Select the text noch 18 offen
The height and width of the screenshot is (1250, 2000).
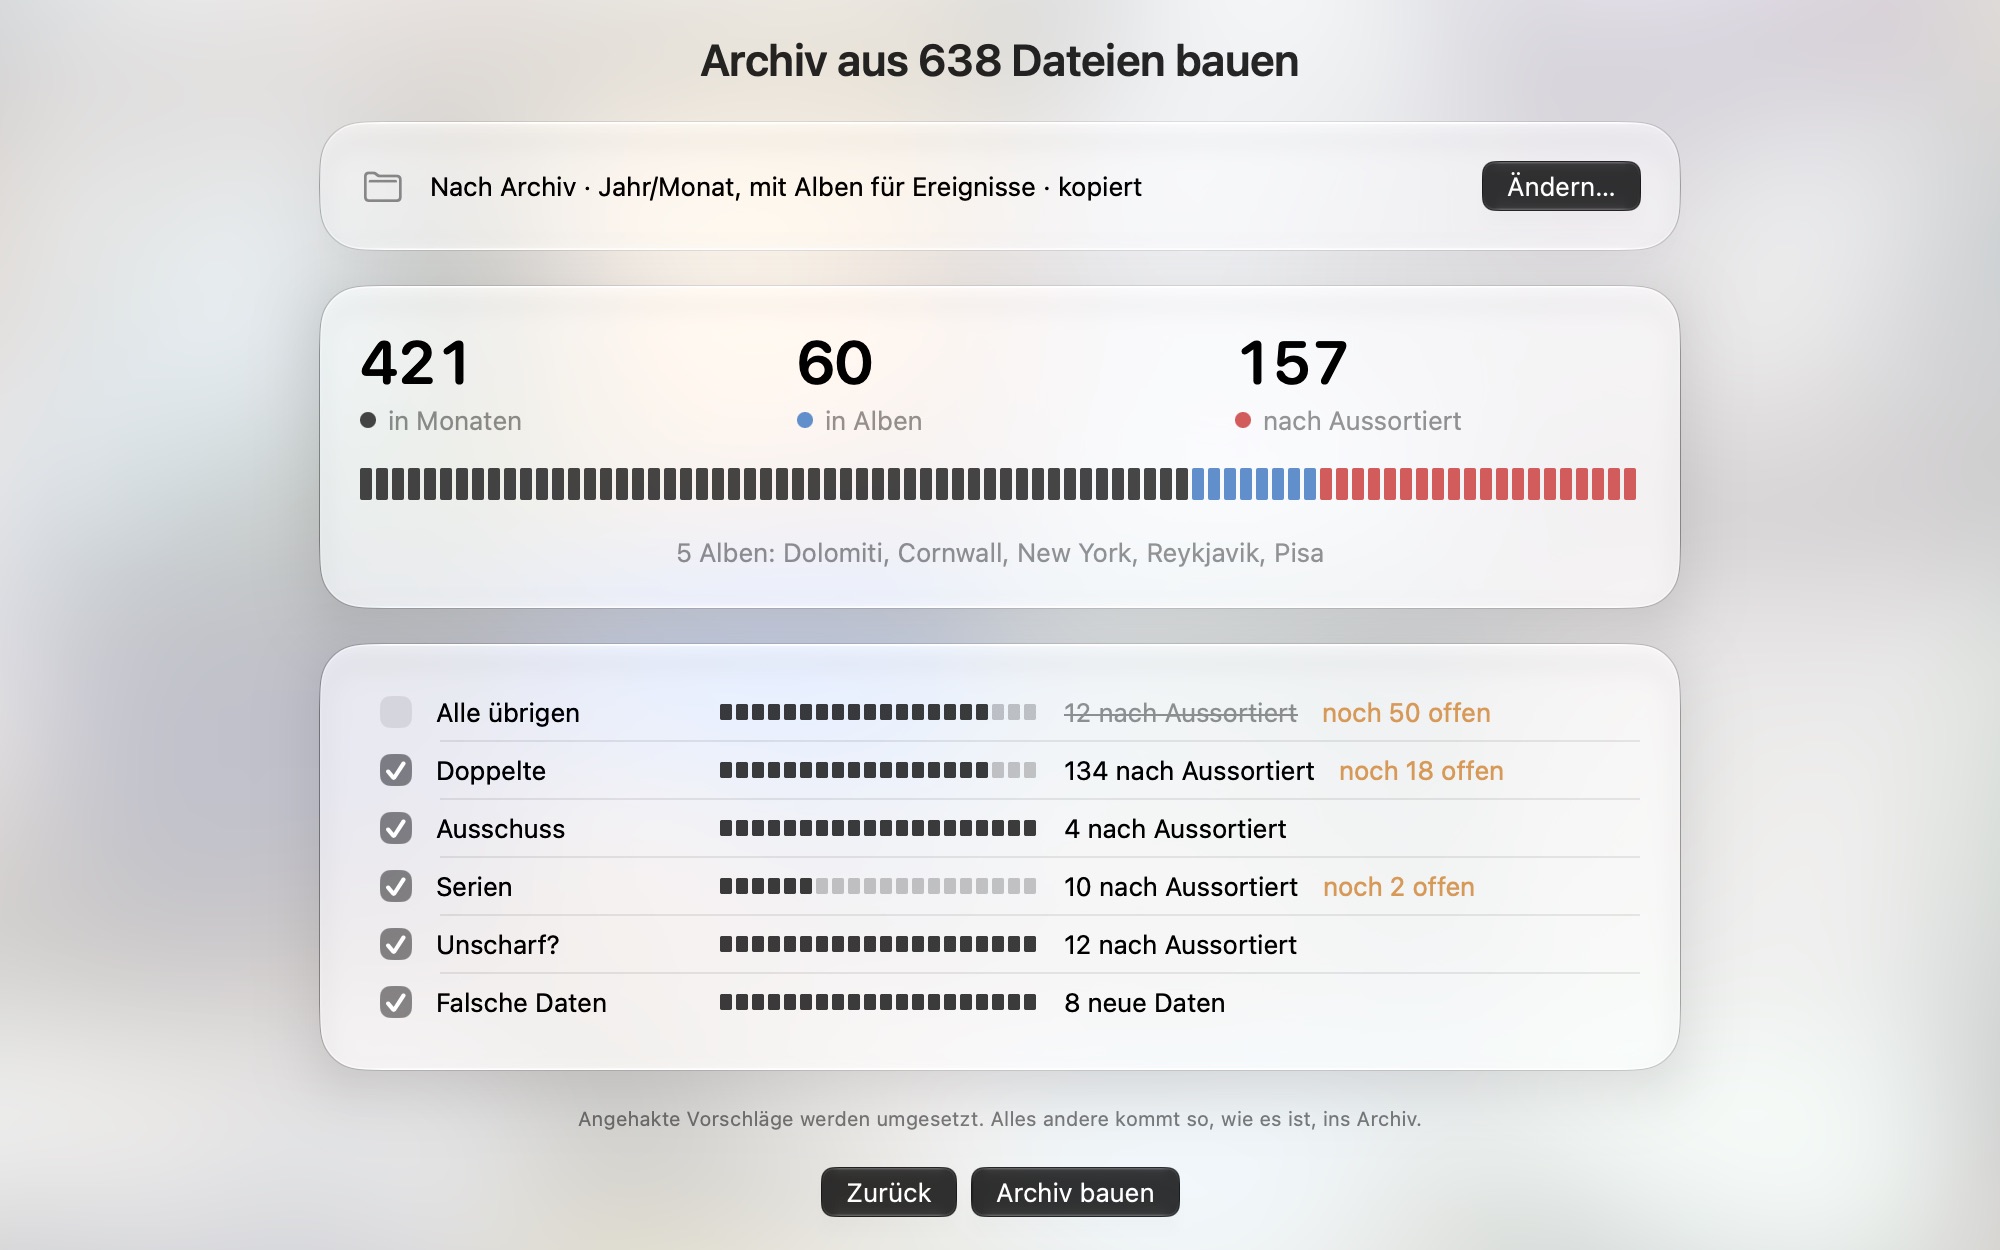tap(1421, 771)
